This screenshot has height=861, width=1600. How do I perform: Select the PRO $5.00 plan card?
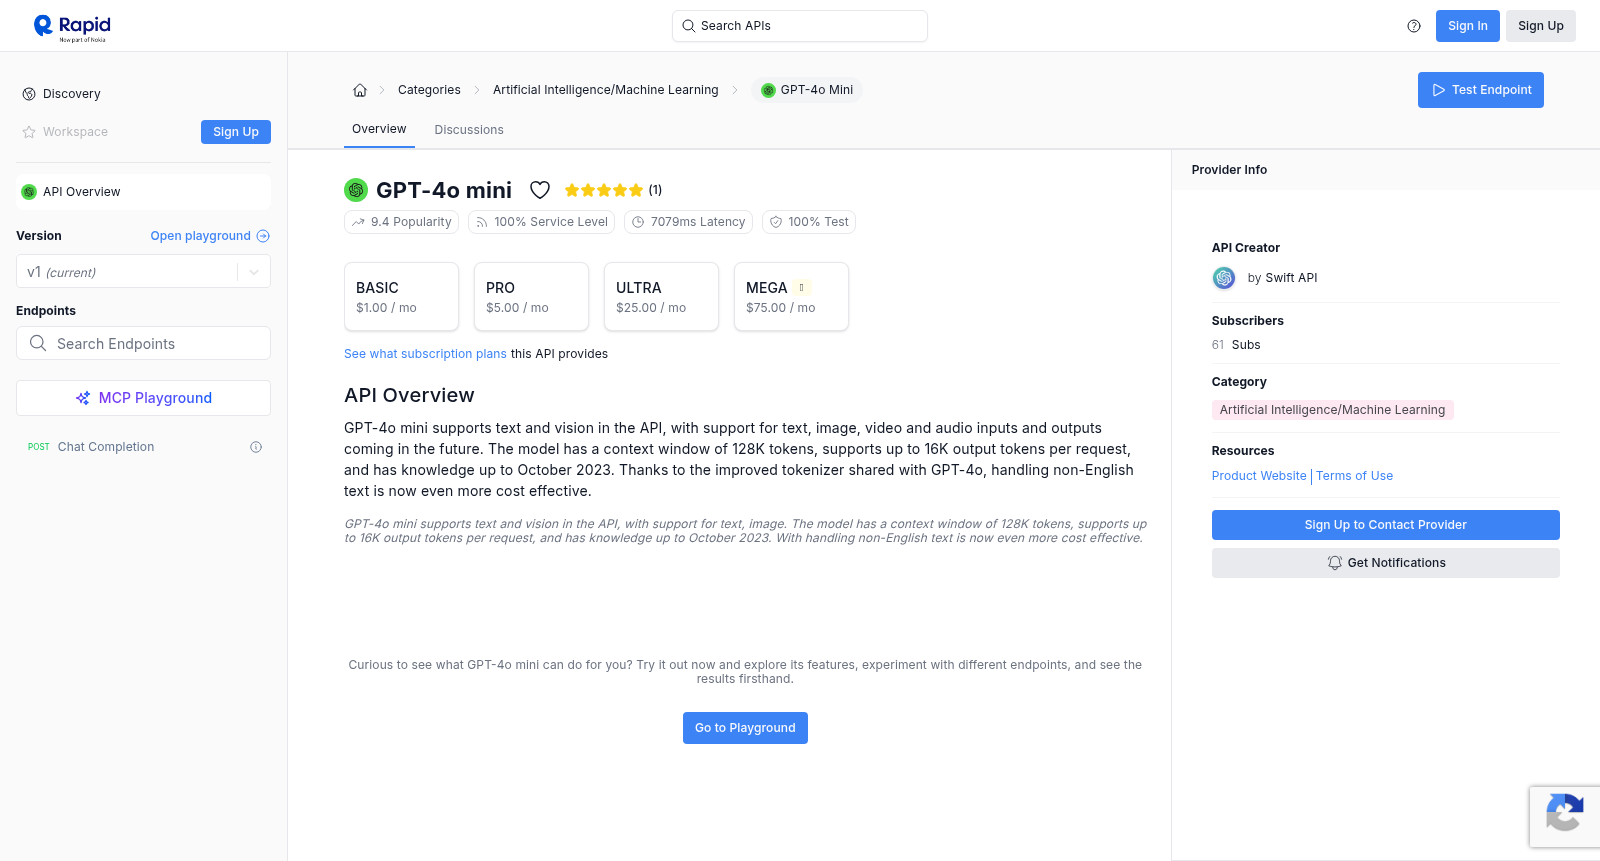click(531, 296)
